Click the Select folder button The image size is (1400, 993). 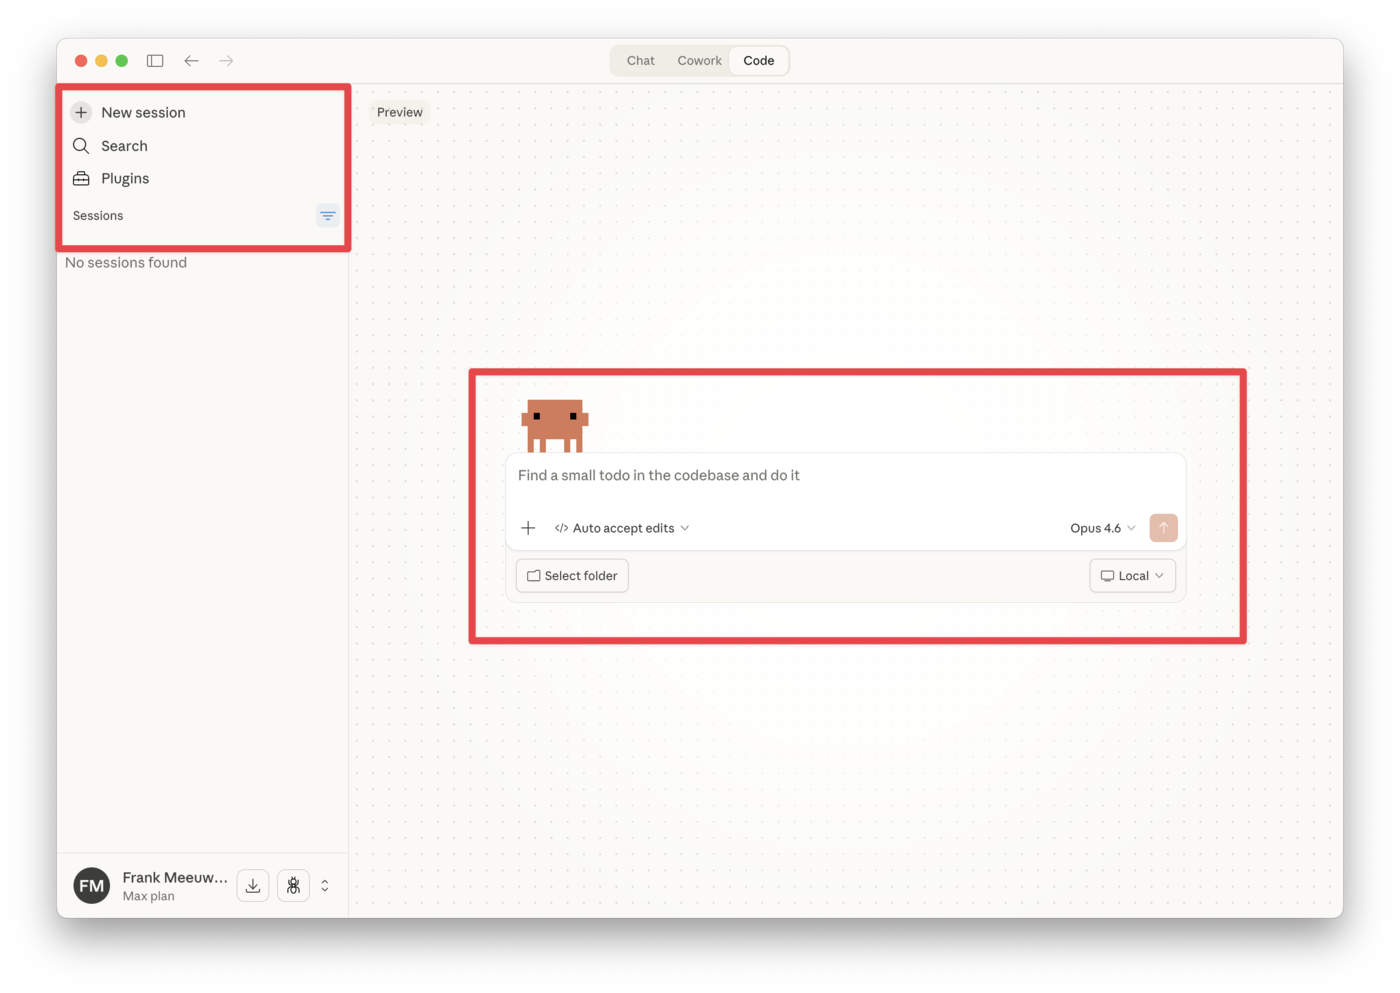(x=571, y=575)
